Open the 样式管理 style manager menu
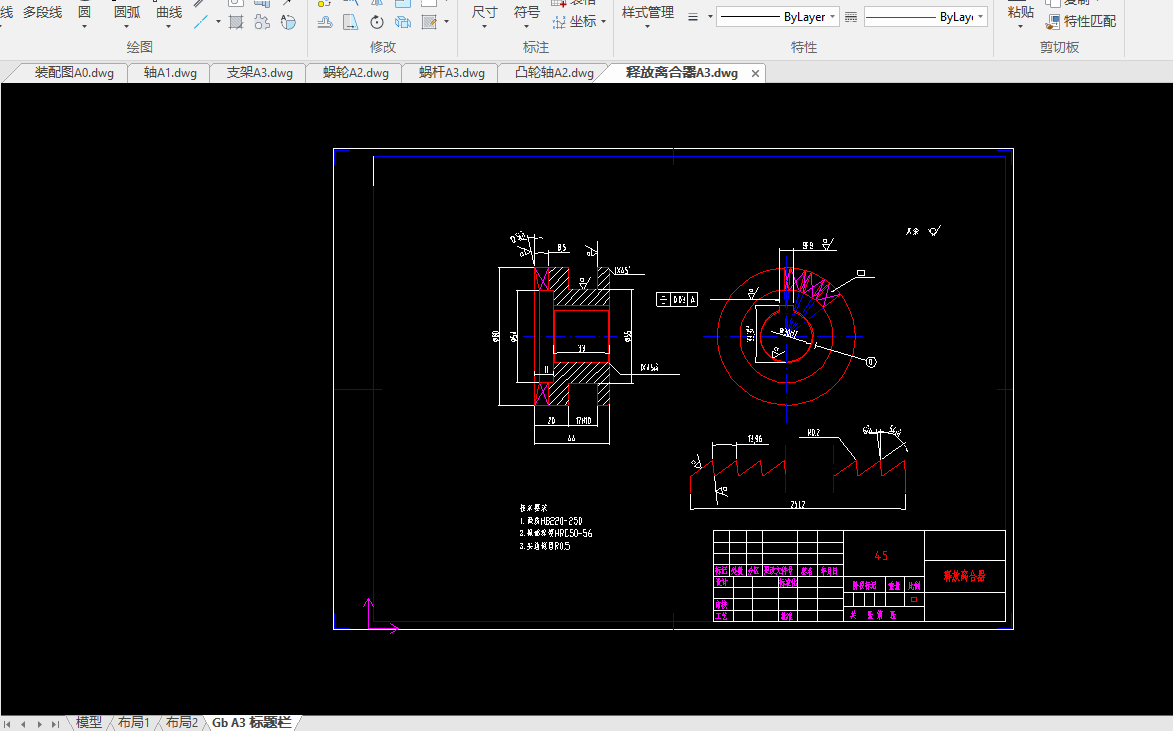The width and height of the screenshot is (1173, 731). [x=648, y=17]
